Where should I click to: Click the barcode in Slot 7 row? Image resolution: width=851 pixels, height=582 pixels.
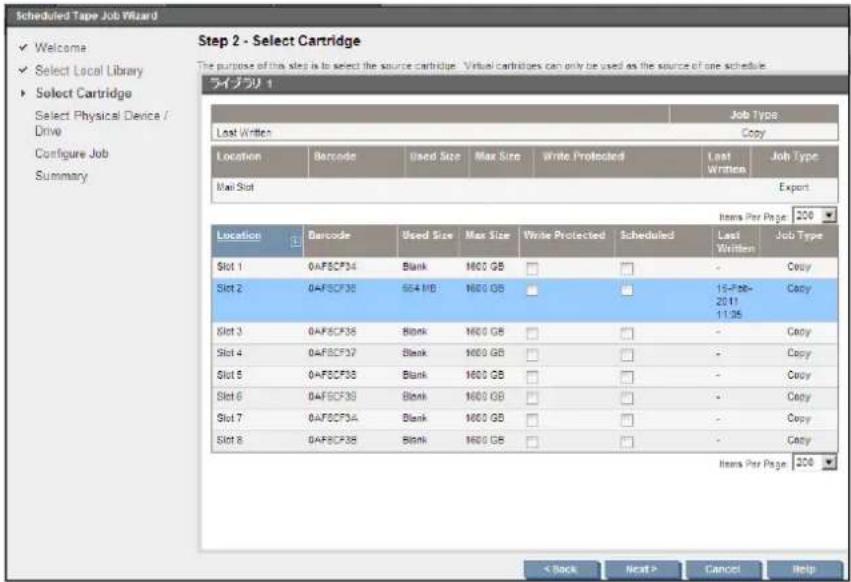coord(333,418)
